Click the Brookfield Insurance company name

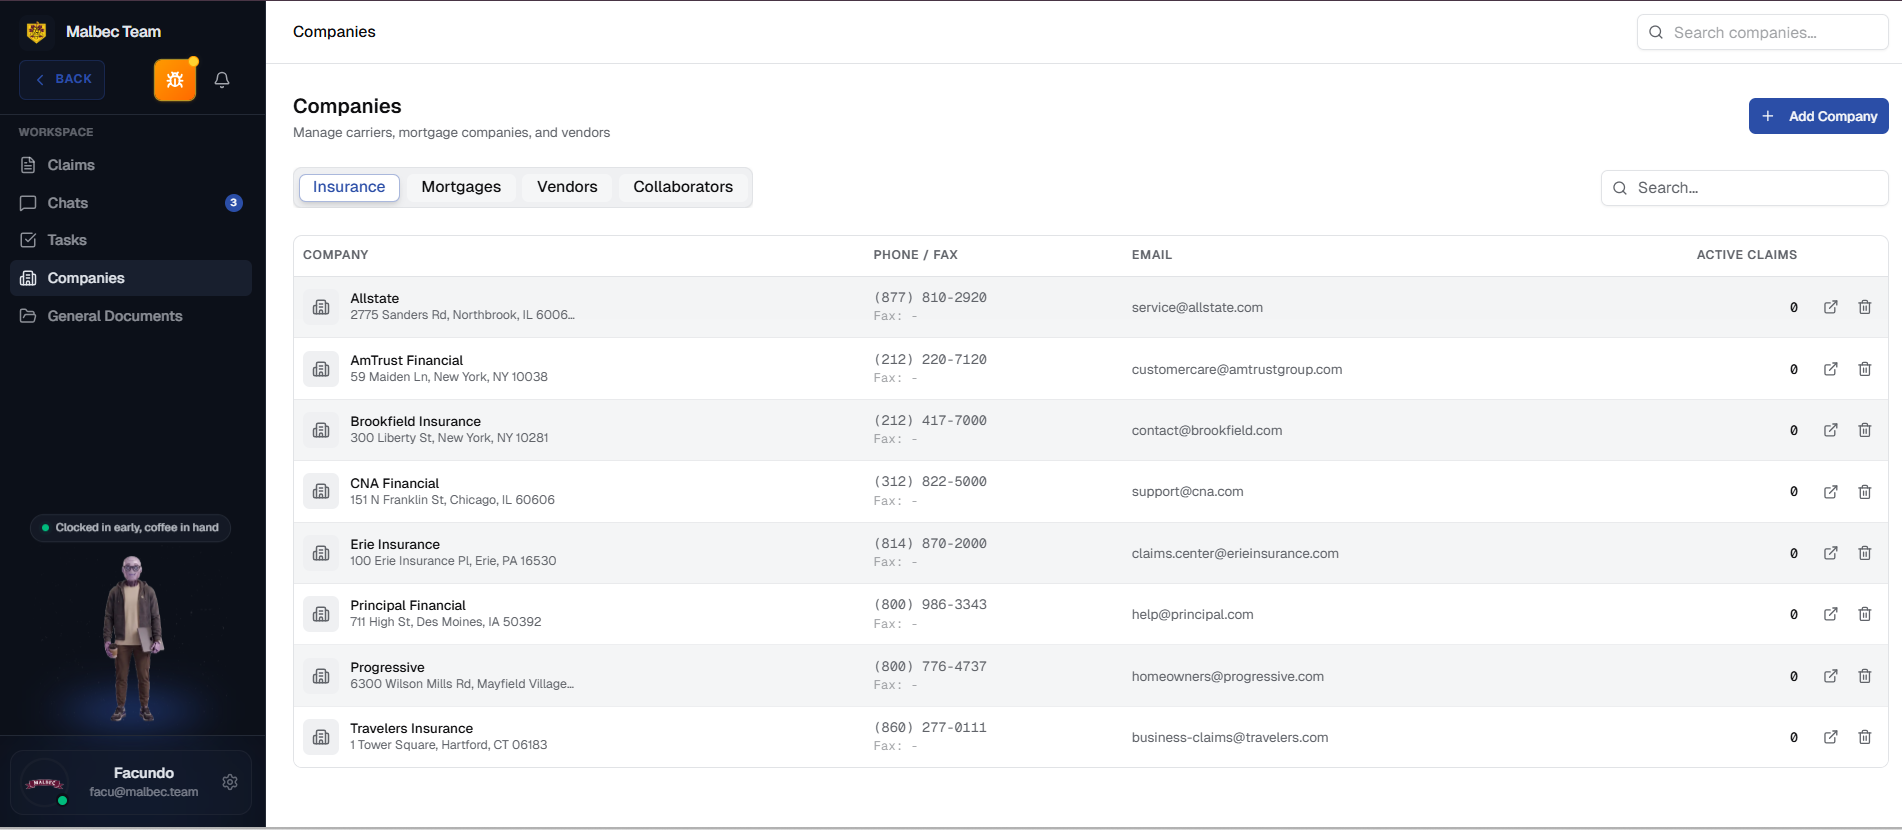[416, 421]
